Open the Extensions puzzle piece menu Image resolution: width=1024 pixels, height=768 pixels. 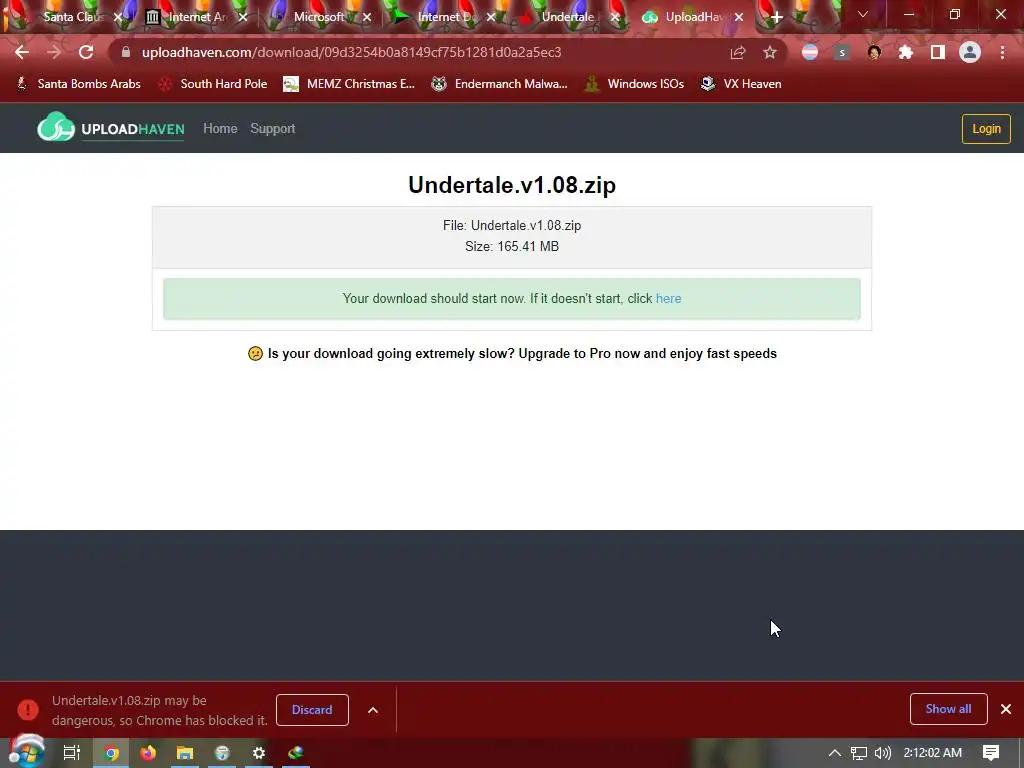click(906, 52)
